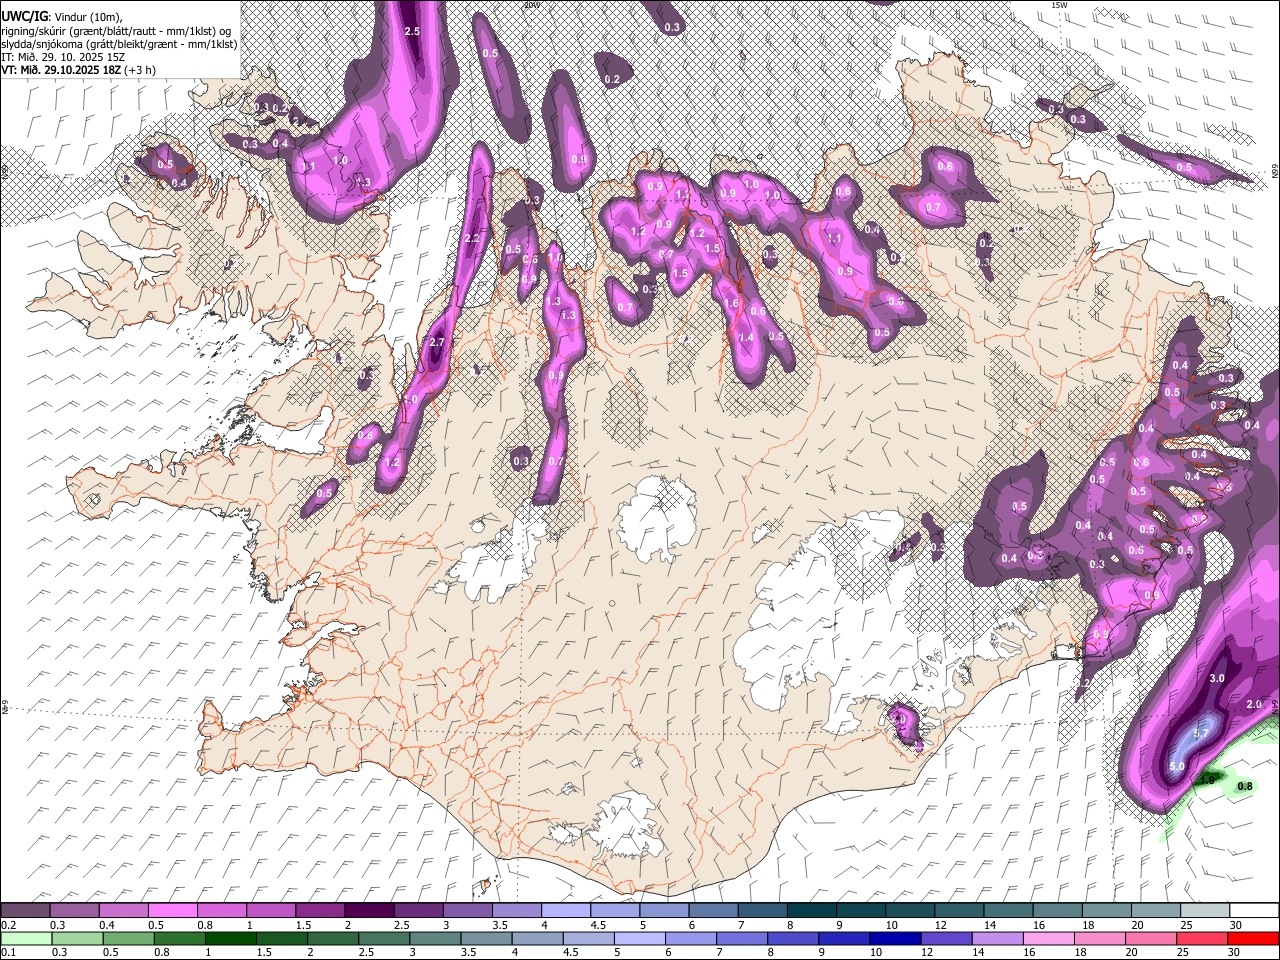Select the bright pink snow swatch starting at 0.5
The width and height of the screenshot is (1280, 960).
[x=173, y=910]
